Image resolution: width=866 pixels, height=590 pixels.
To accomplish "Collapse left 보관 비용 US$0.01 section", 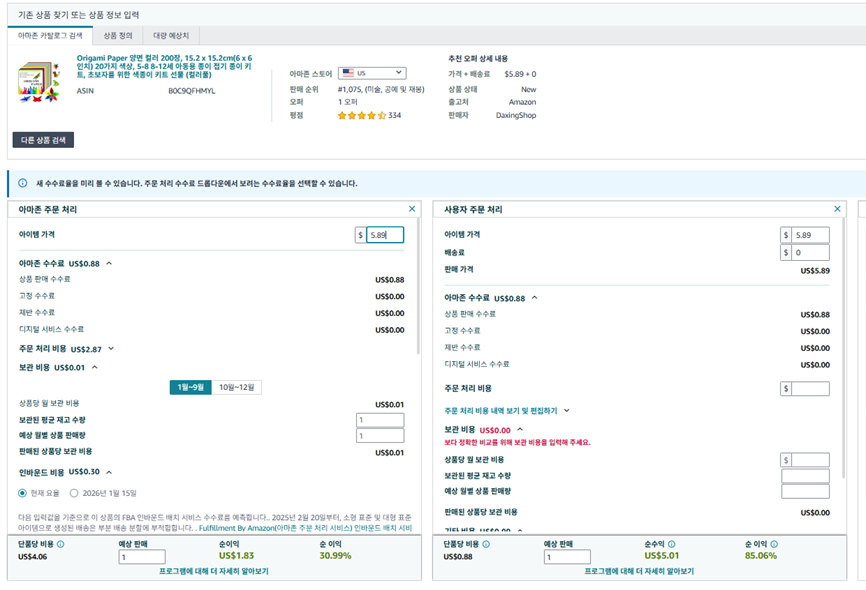I will 94,367.
